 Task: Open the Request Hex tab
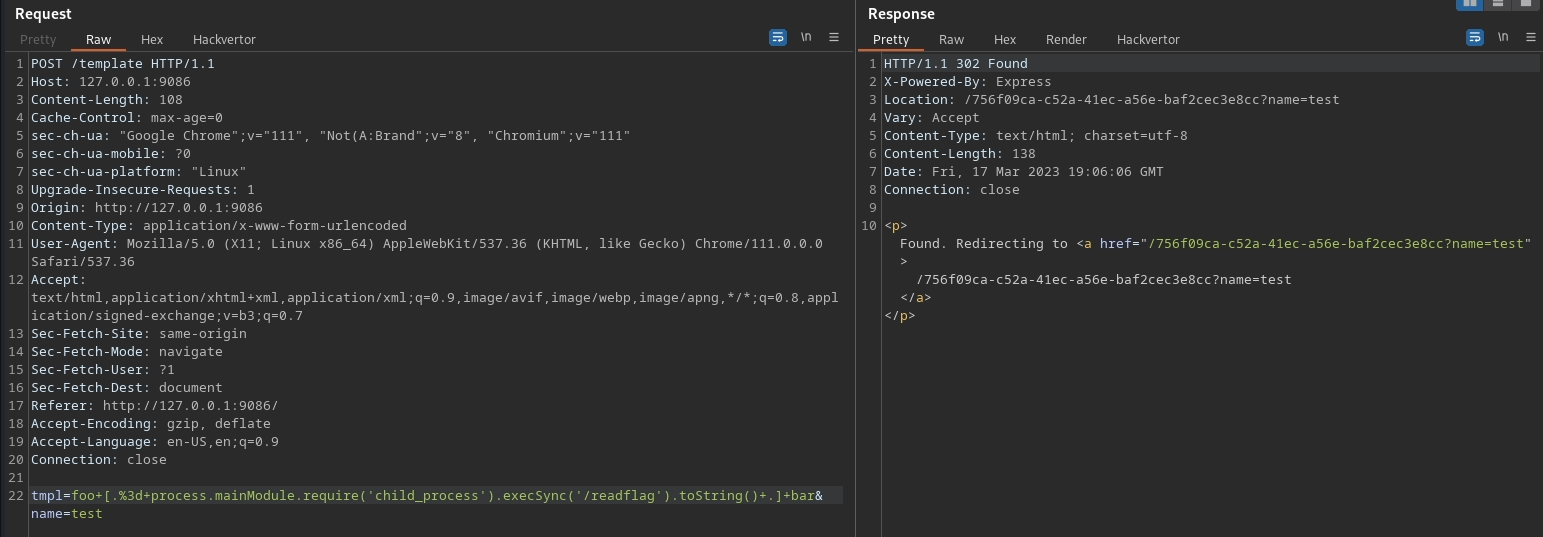click(152, 39)
